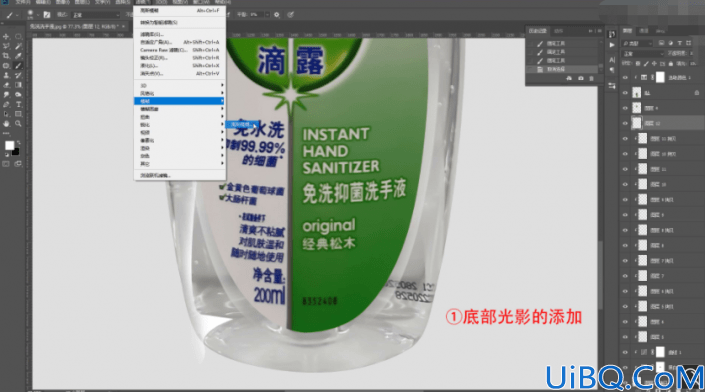This screenshot has width=705, height=392.
Task: Create new snapshot with camera icon
Action: [580, 79]
